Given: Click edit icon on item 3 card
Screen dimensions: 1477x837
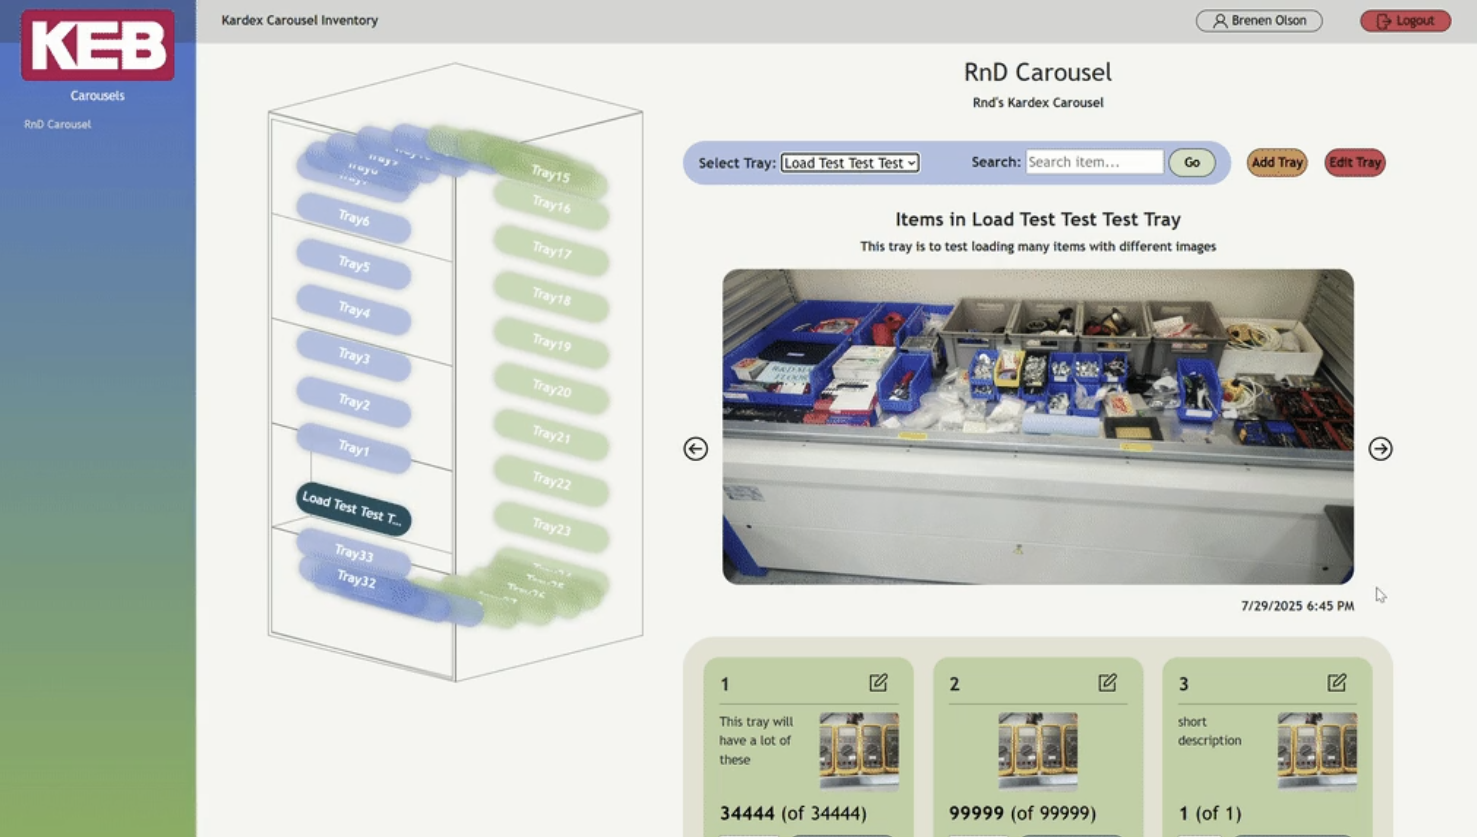Looking at the screenshot, I should pyautogui.click(x=1336, y=683).
